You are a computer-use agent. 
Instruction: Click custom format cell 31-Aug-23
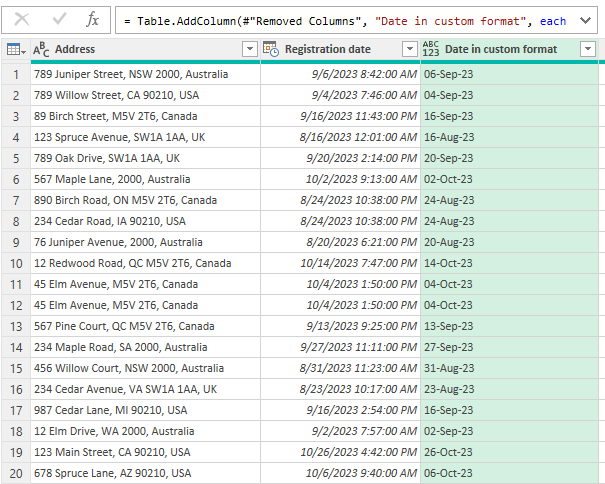[x=509, y=368]
